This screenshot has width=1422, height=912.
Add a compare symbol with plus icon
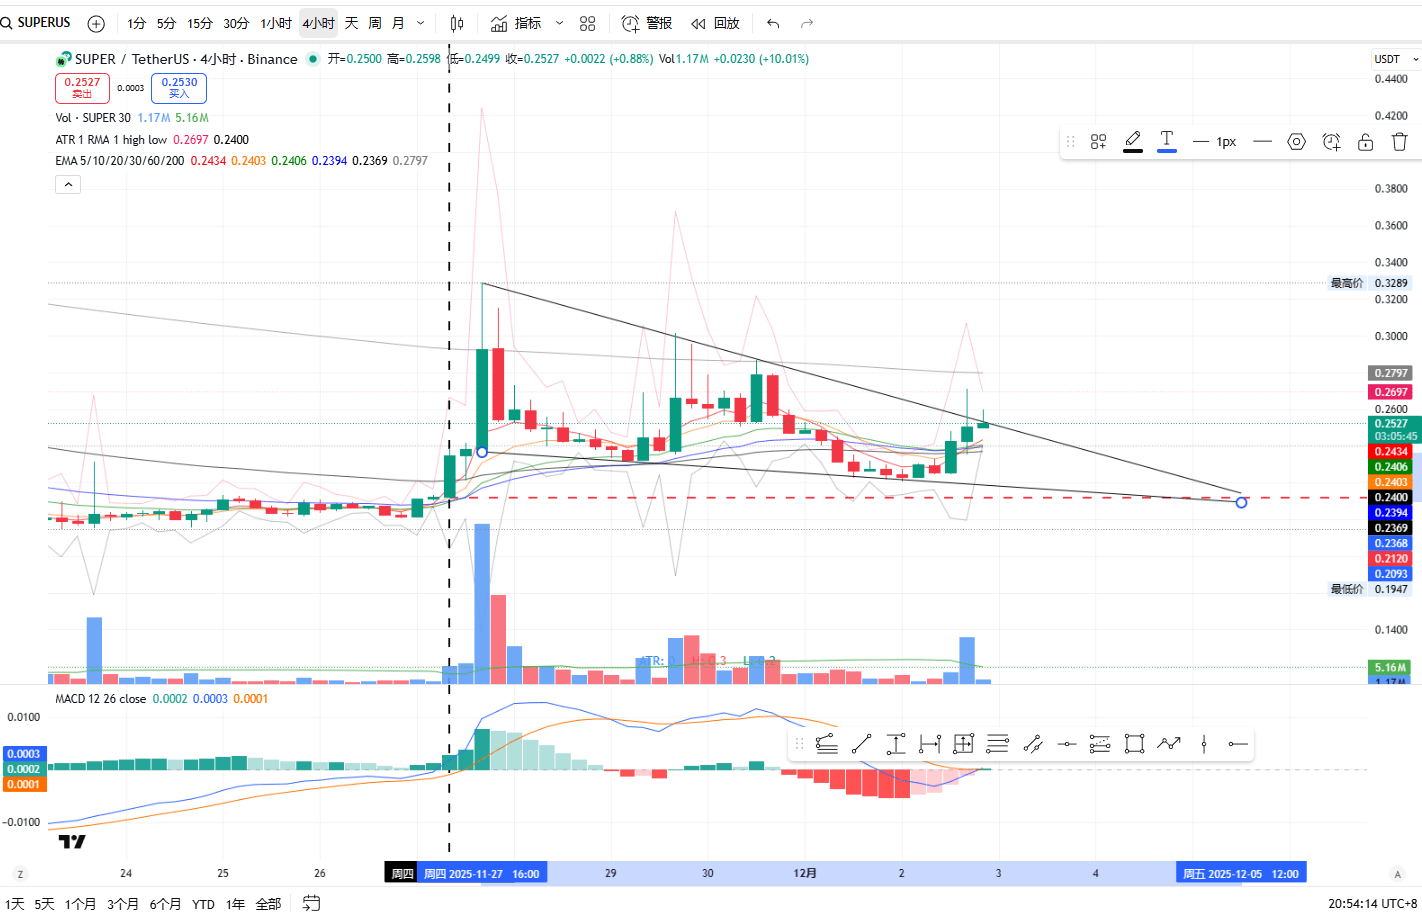pos(96,23)
